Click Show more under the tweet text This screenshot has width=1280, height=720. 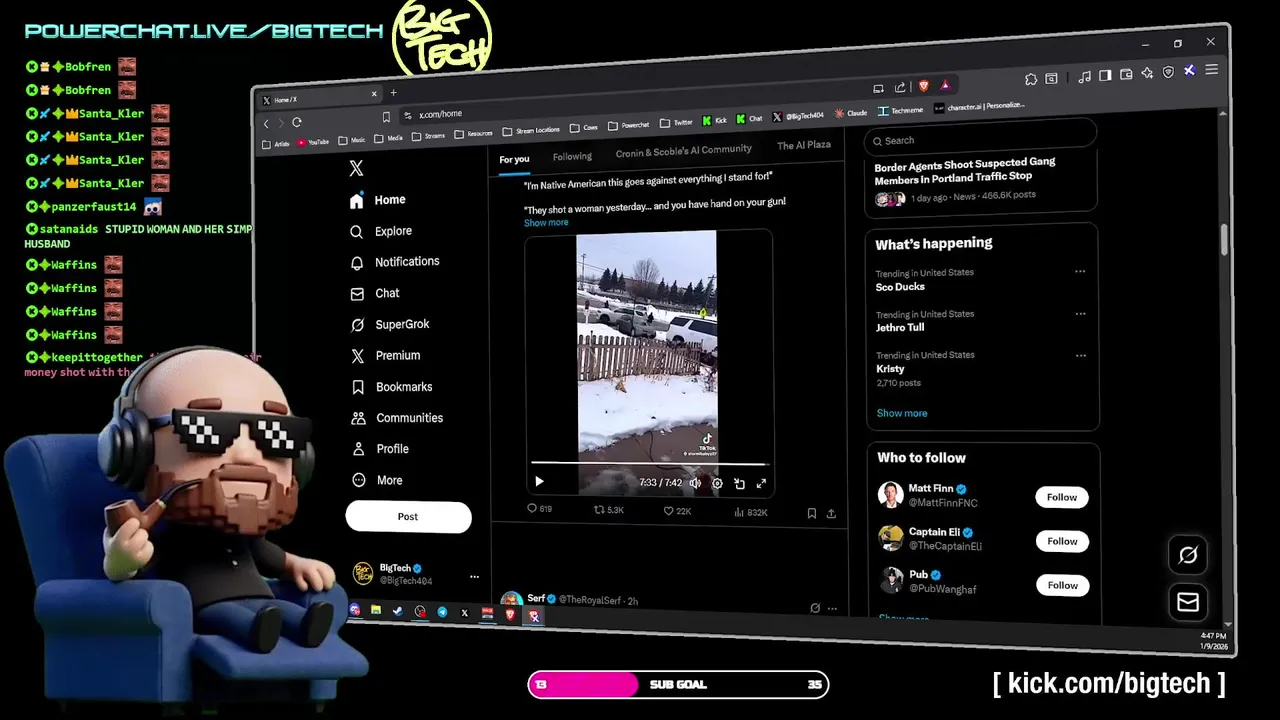coord(546,222)
